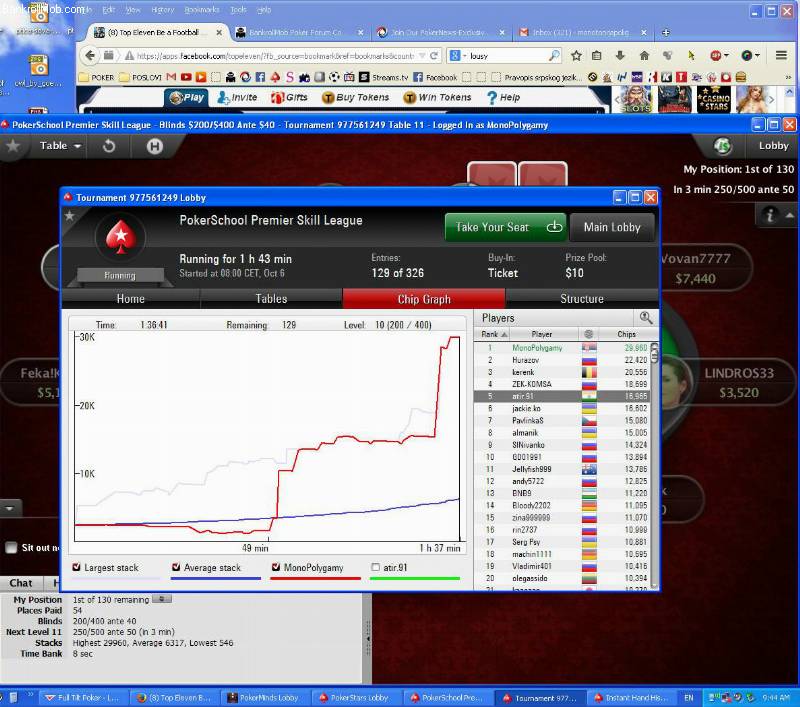This screenshot has height=707, width=800.
Task: Show next ads with the right arrow
Action: 772,99
